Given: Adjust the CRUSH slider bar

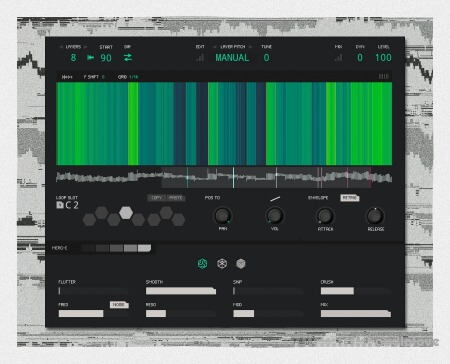Looking at the screenshot, I should click(x=356, y=291).
